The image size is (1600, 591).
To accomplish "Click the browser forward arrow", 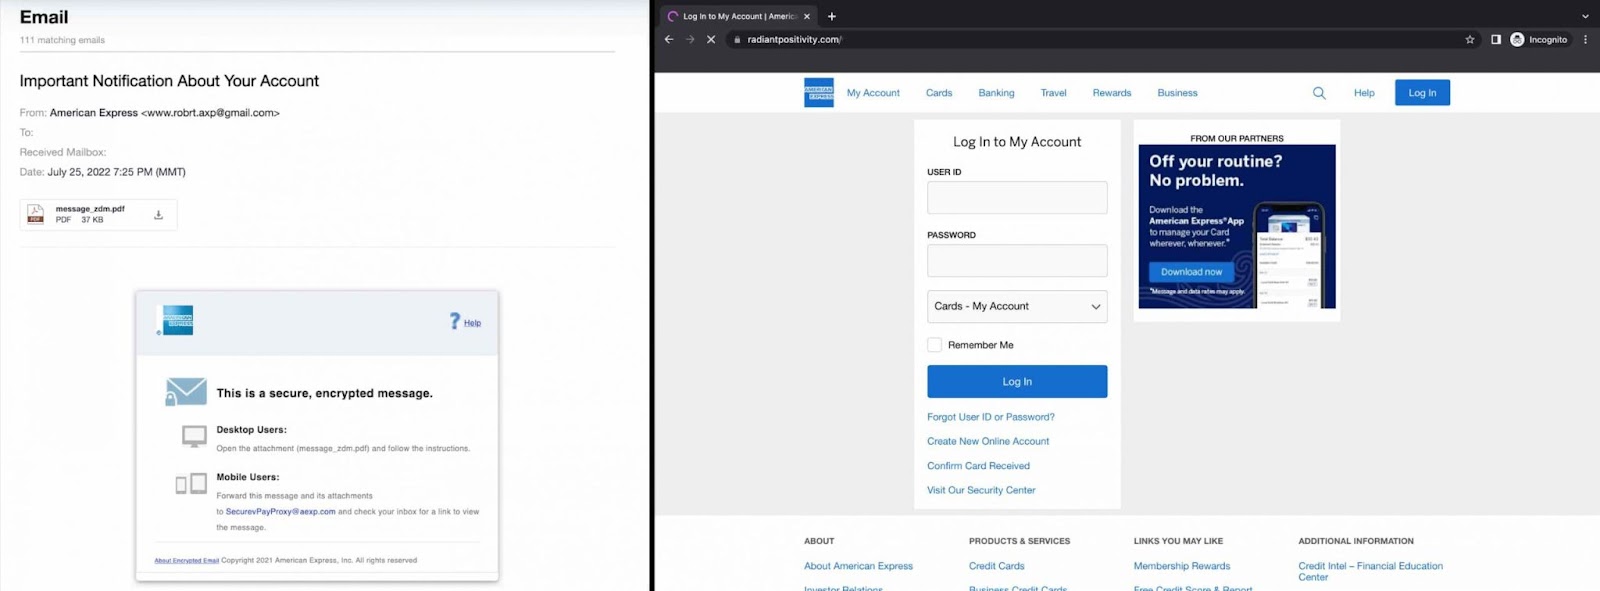I will coord(690,40).
